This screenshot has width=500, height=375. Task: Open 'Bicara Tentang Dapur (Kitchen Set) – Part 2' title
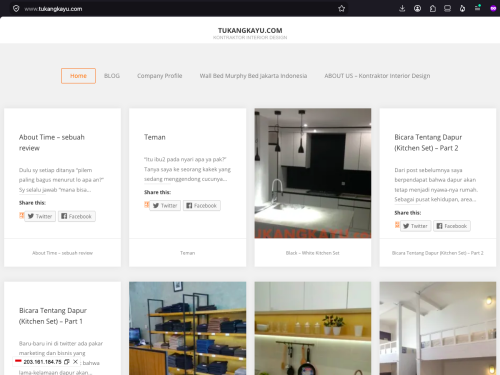pos(428,142)
